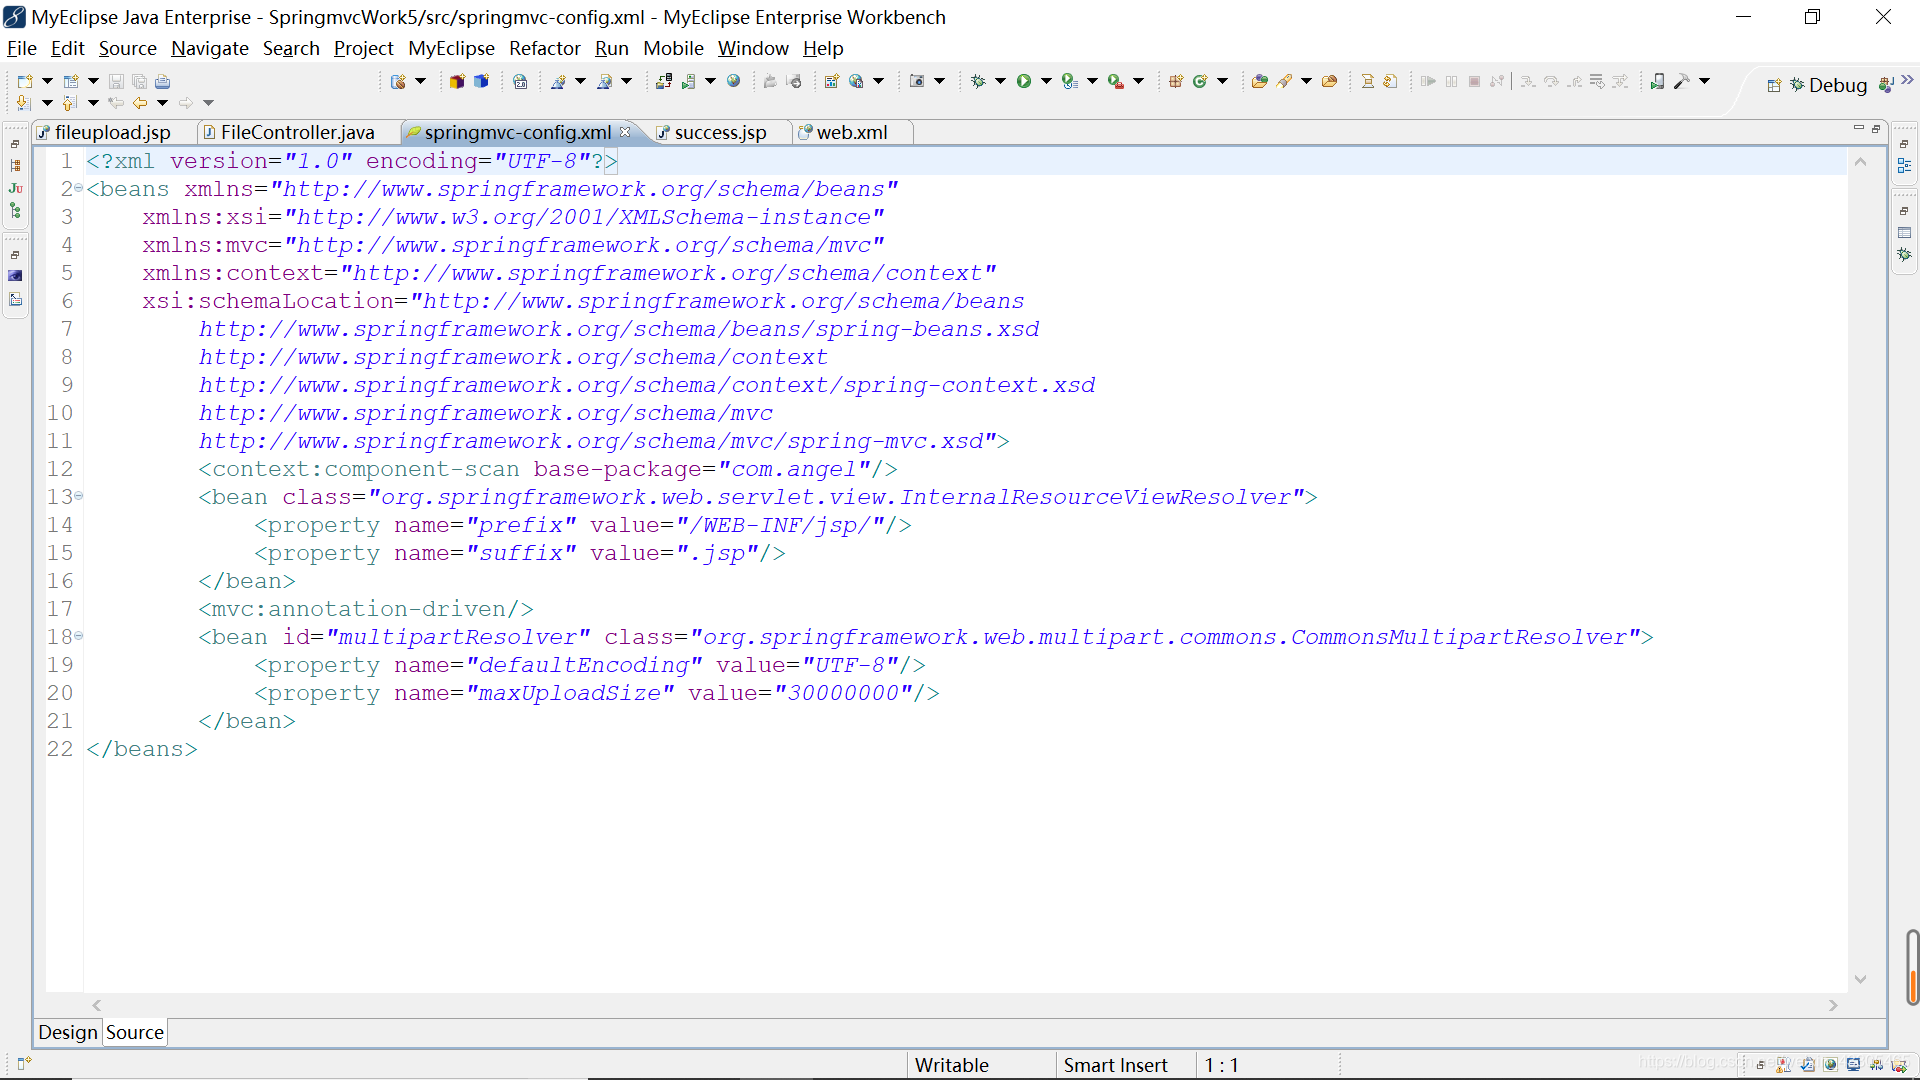Open the Refactor menu
1920x1080 pixels.
tap(544, 48)
